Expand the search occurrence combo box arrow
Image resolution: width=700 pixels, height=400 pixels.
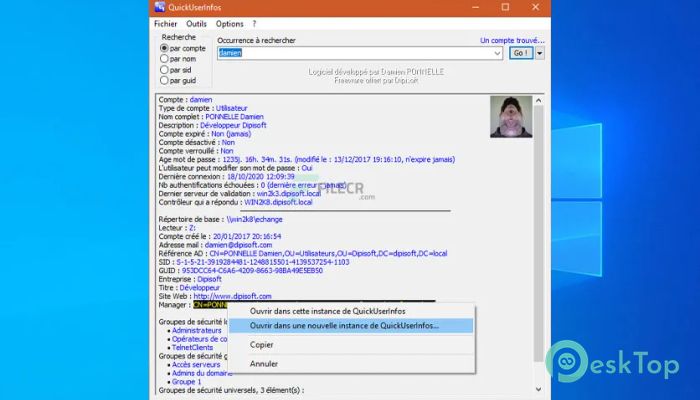tap(497, 53)
